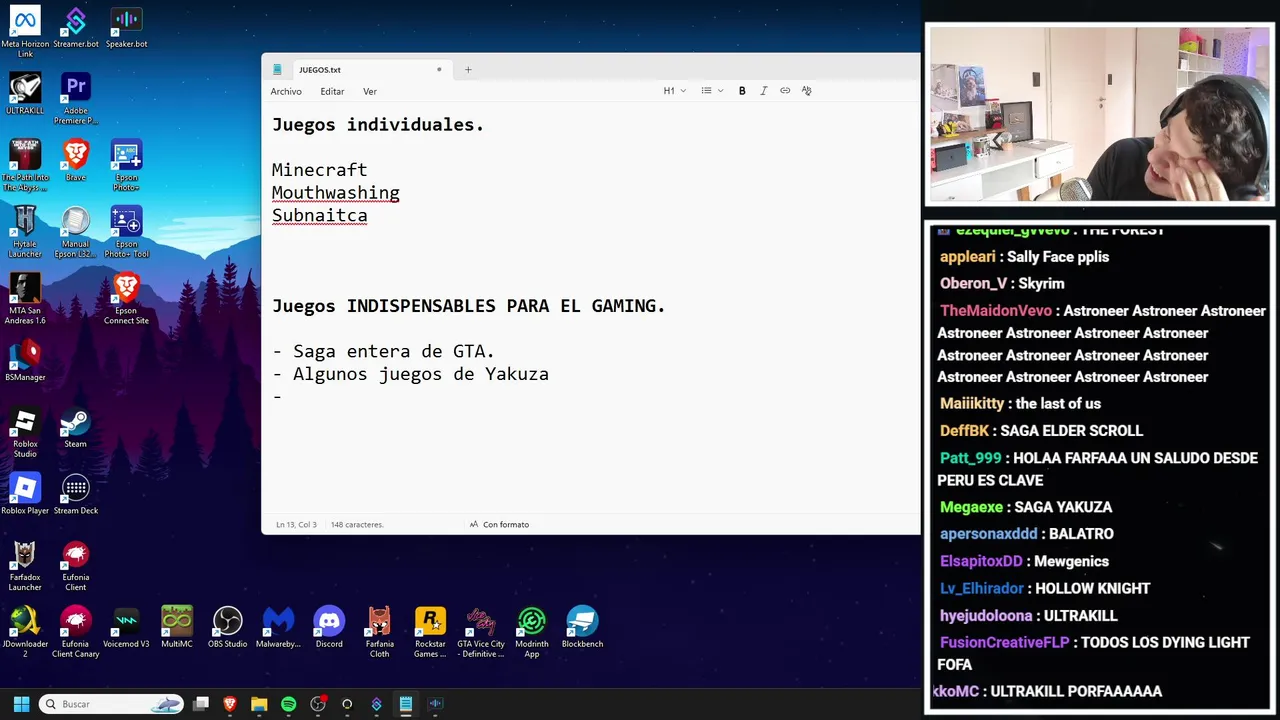Click the webcam video feed overlay
The width and height of the screenshot is (1280, 720).
point(1099,115)
